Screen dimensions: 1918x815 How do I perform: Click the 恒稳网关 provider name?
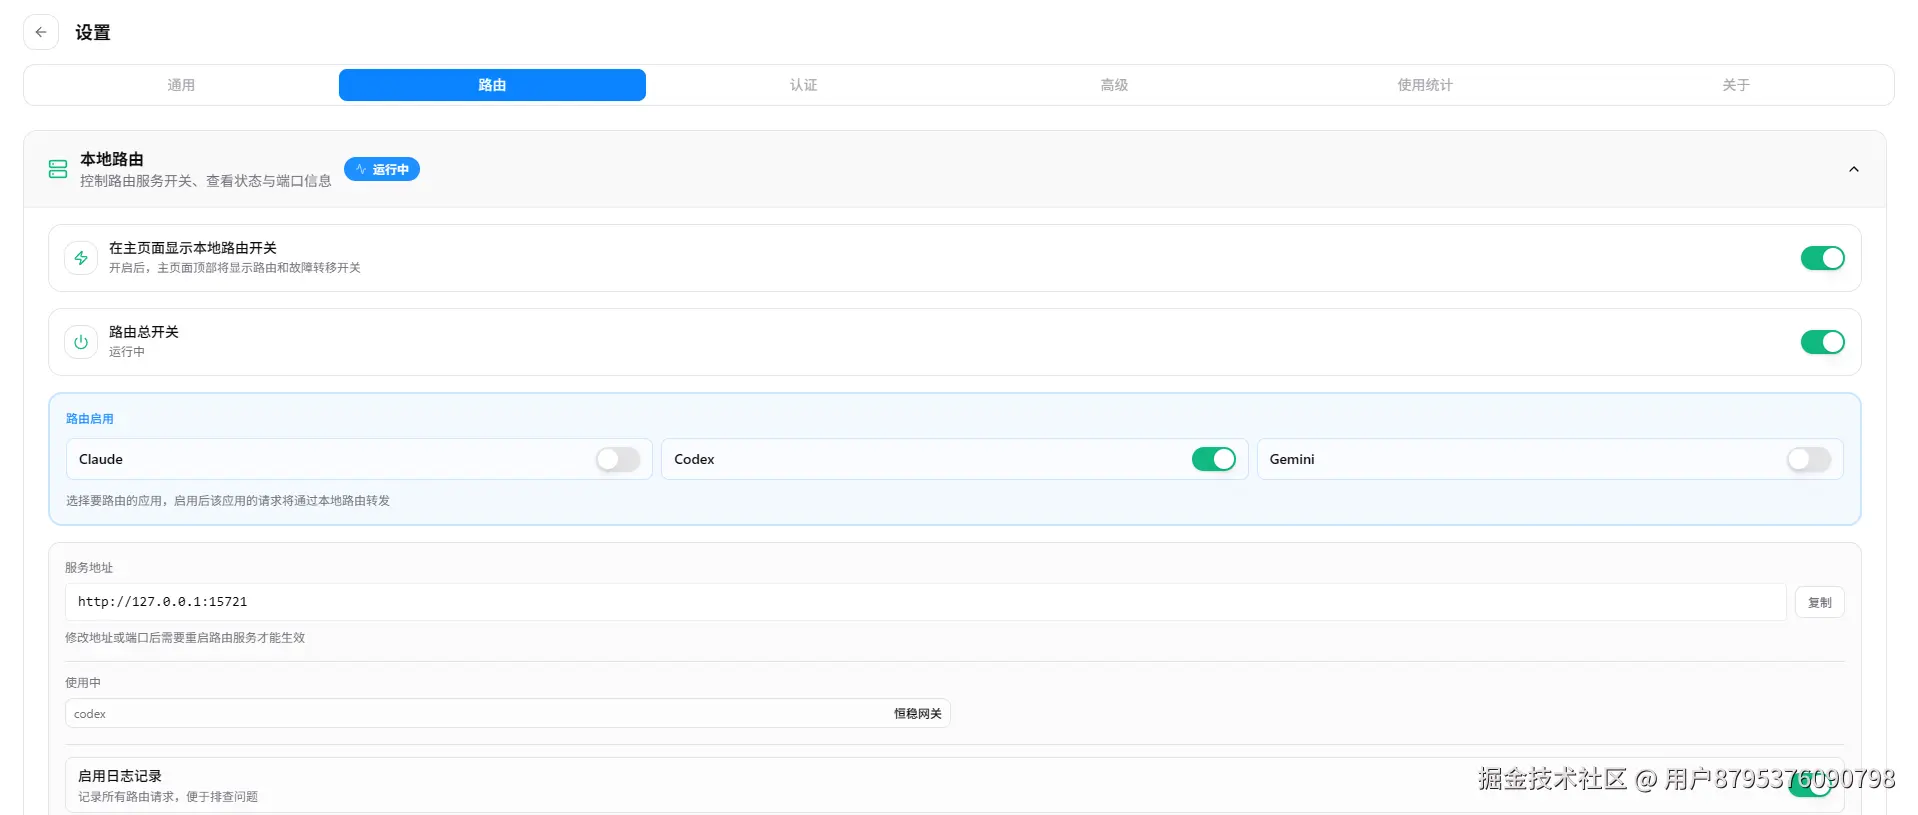[918, 713]
